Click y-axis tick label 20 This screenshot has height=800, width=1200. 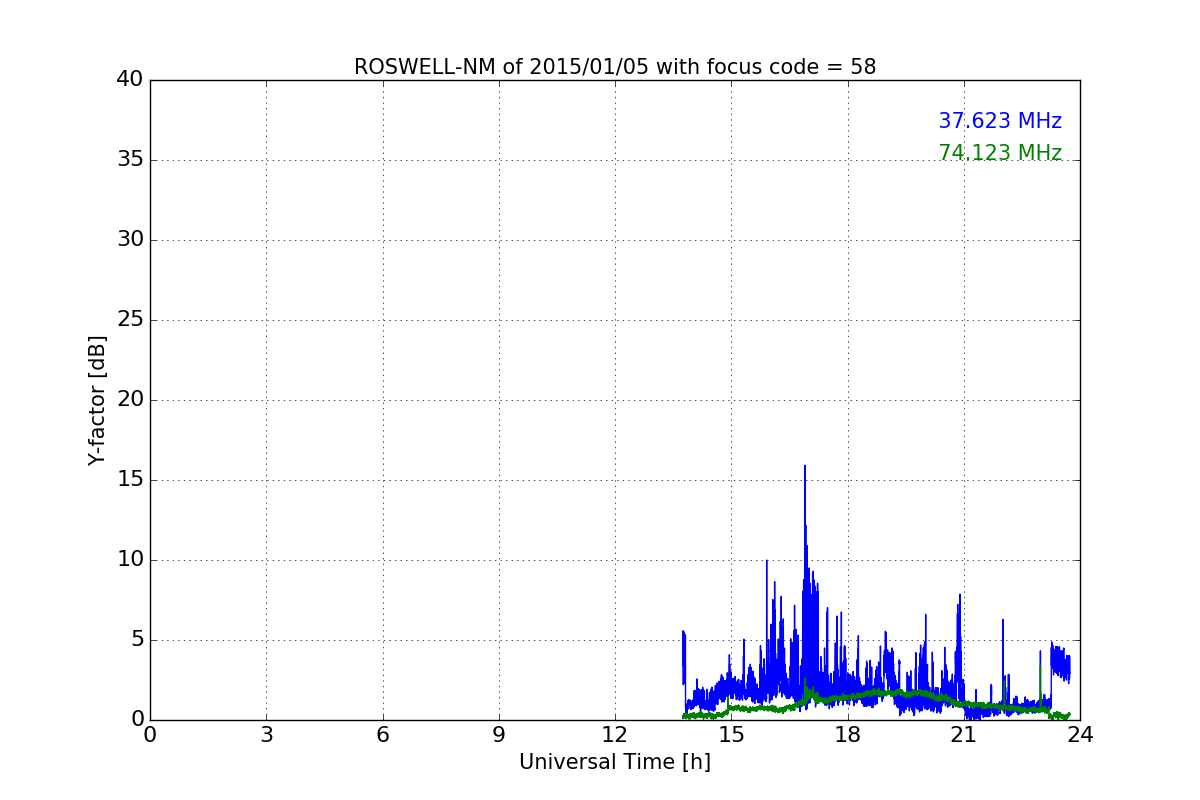click(x=130, y=400)
